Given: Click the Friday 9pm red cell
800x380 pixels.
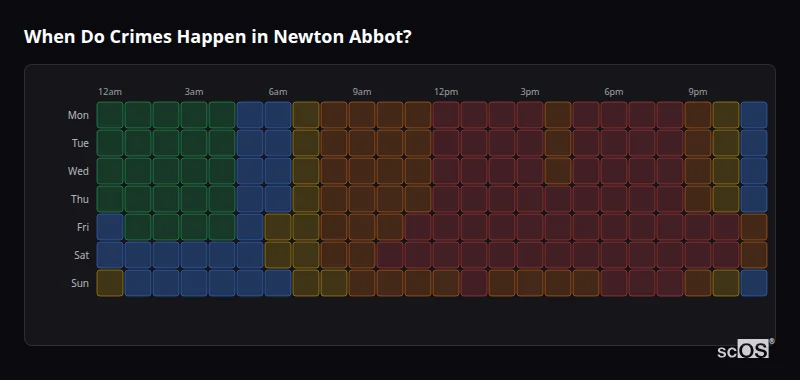Looking at the screenshot, I should (x=697, y=227).
